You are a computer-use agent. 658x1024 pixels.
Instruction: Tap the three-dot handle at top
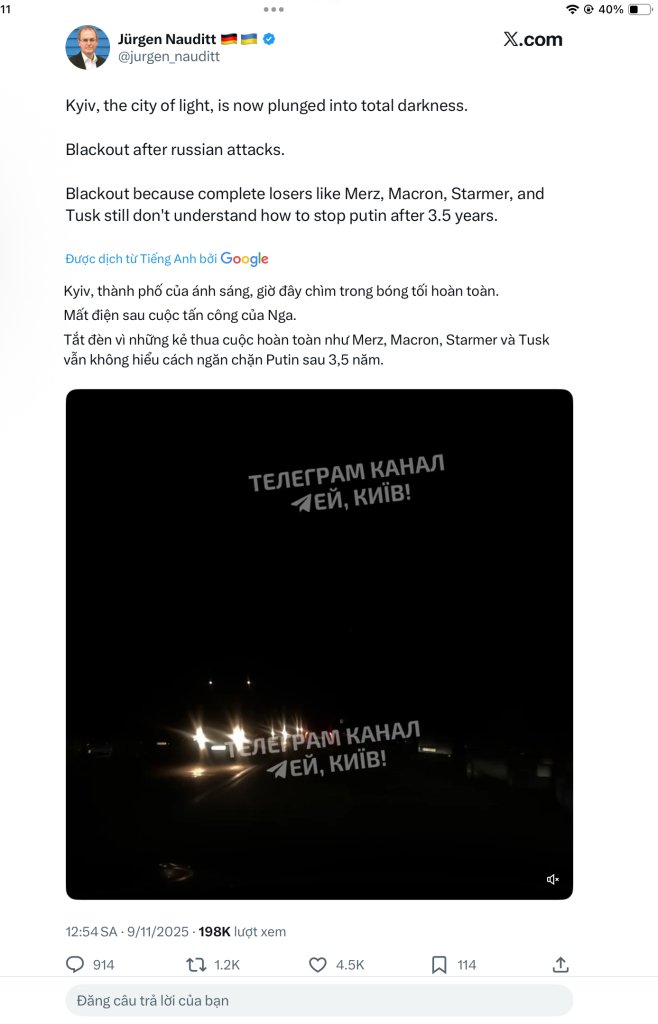tap(274, 9)
